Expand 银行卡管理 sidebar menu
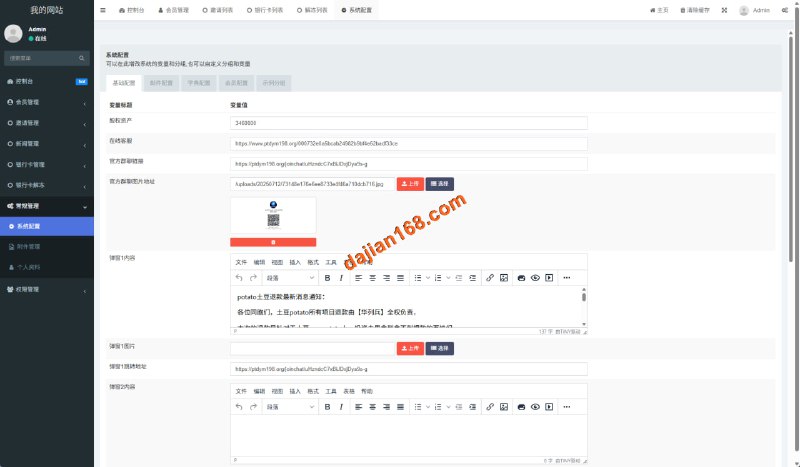Image resolution: width=800 pixels, height=467 pixels. (46, 164)
